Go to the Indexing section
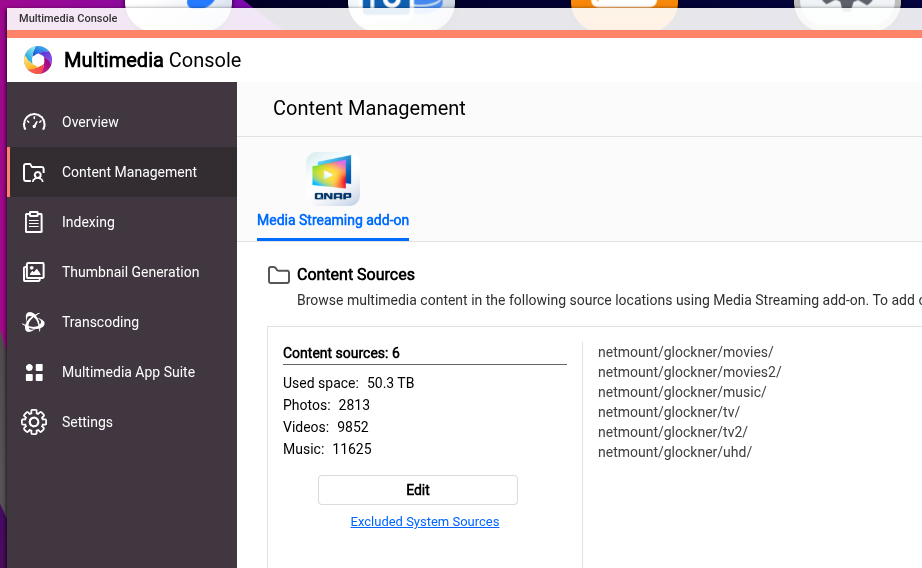 tap(88, 222)
